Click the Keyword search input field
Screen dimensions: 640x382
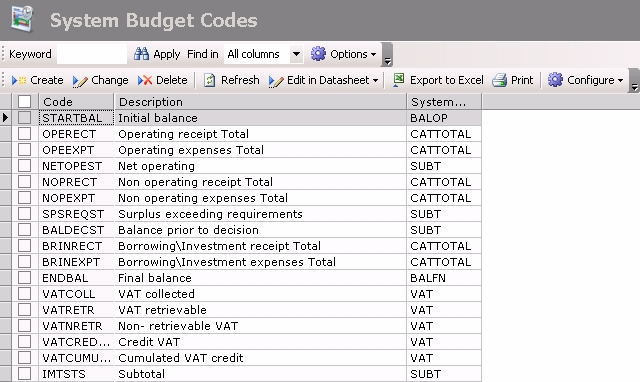point(92,54)
